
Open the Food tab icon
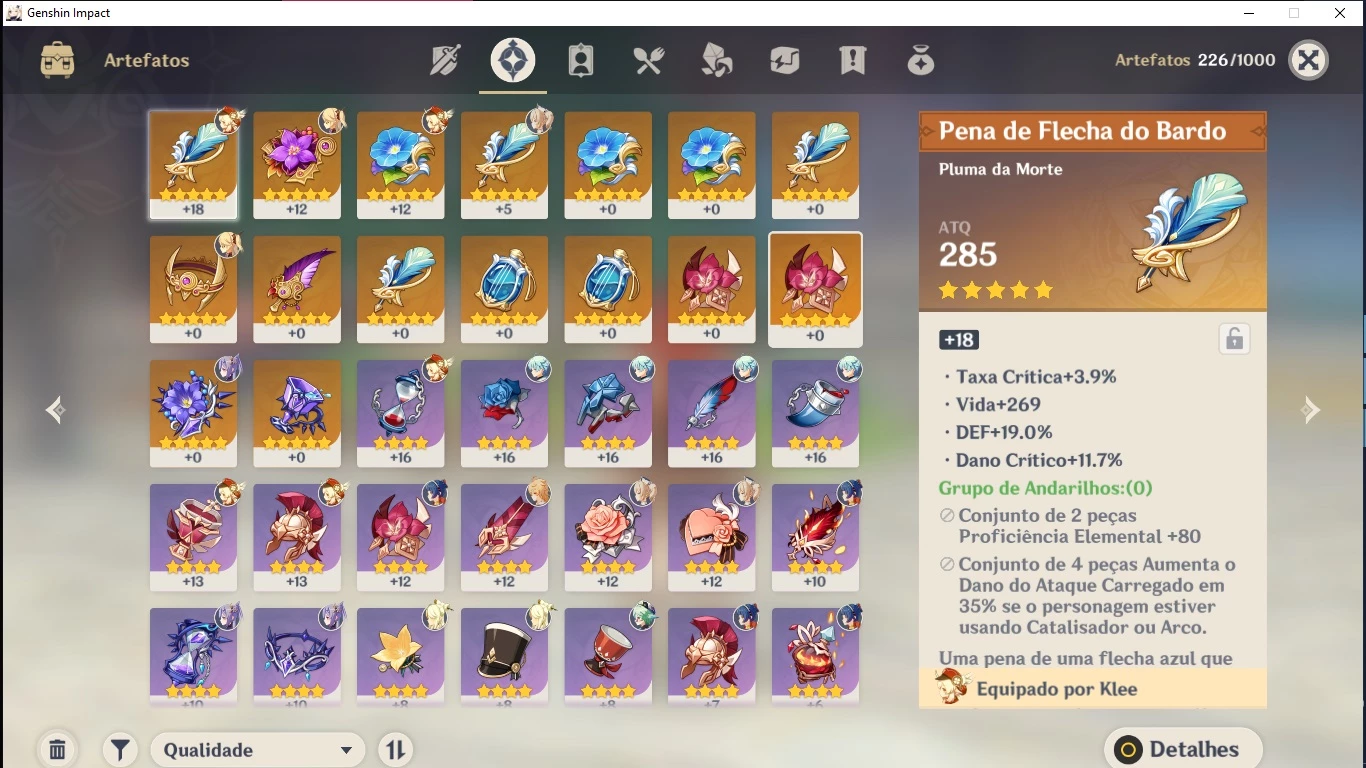tap(649, 60)
